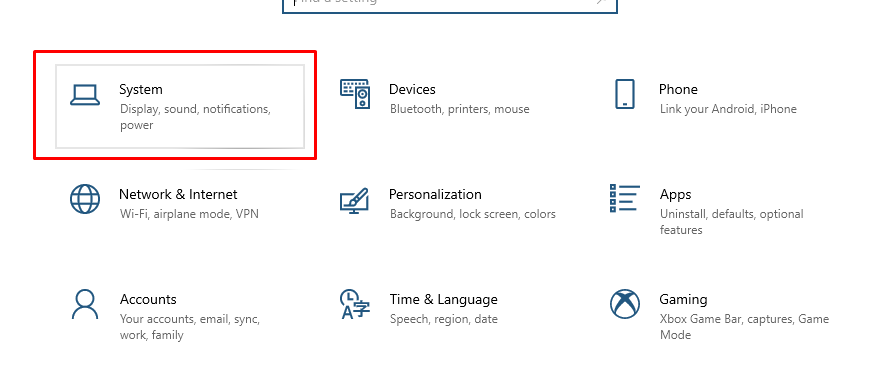880x381 pixels.
Task: Click "Bluetooth, printers, mouse" description
Action: tap(459, 109)
